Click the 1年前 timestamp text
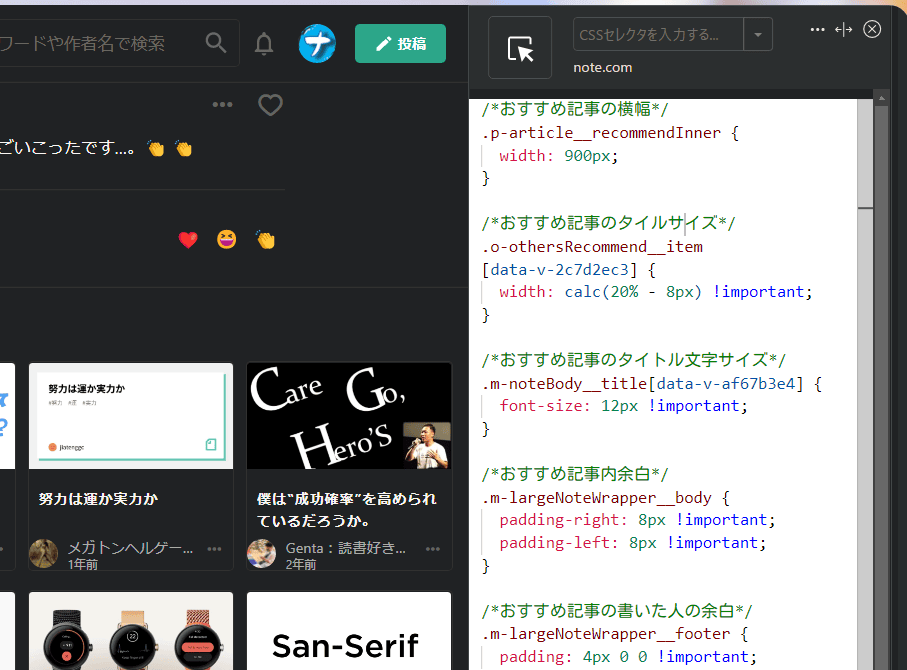Image resolution: width=907 pixels, height=670 pixels. pyautogui.click(x=83, y=564)
